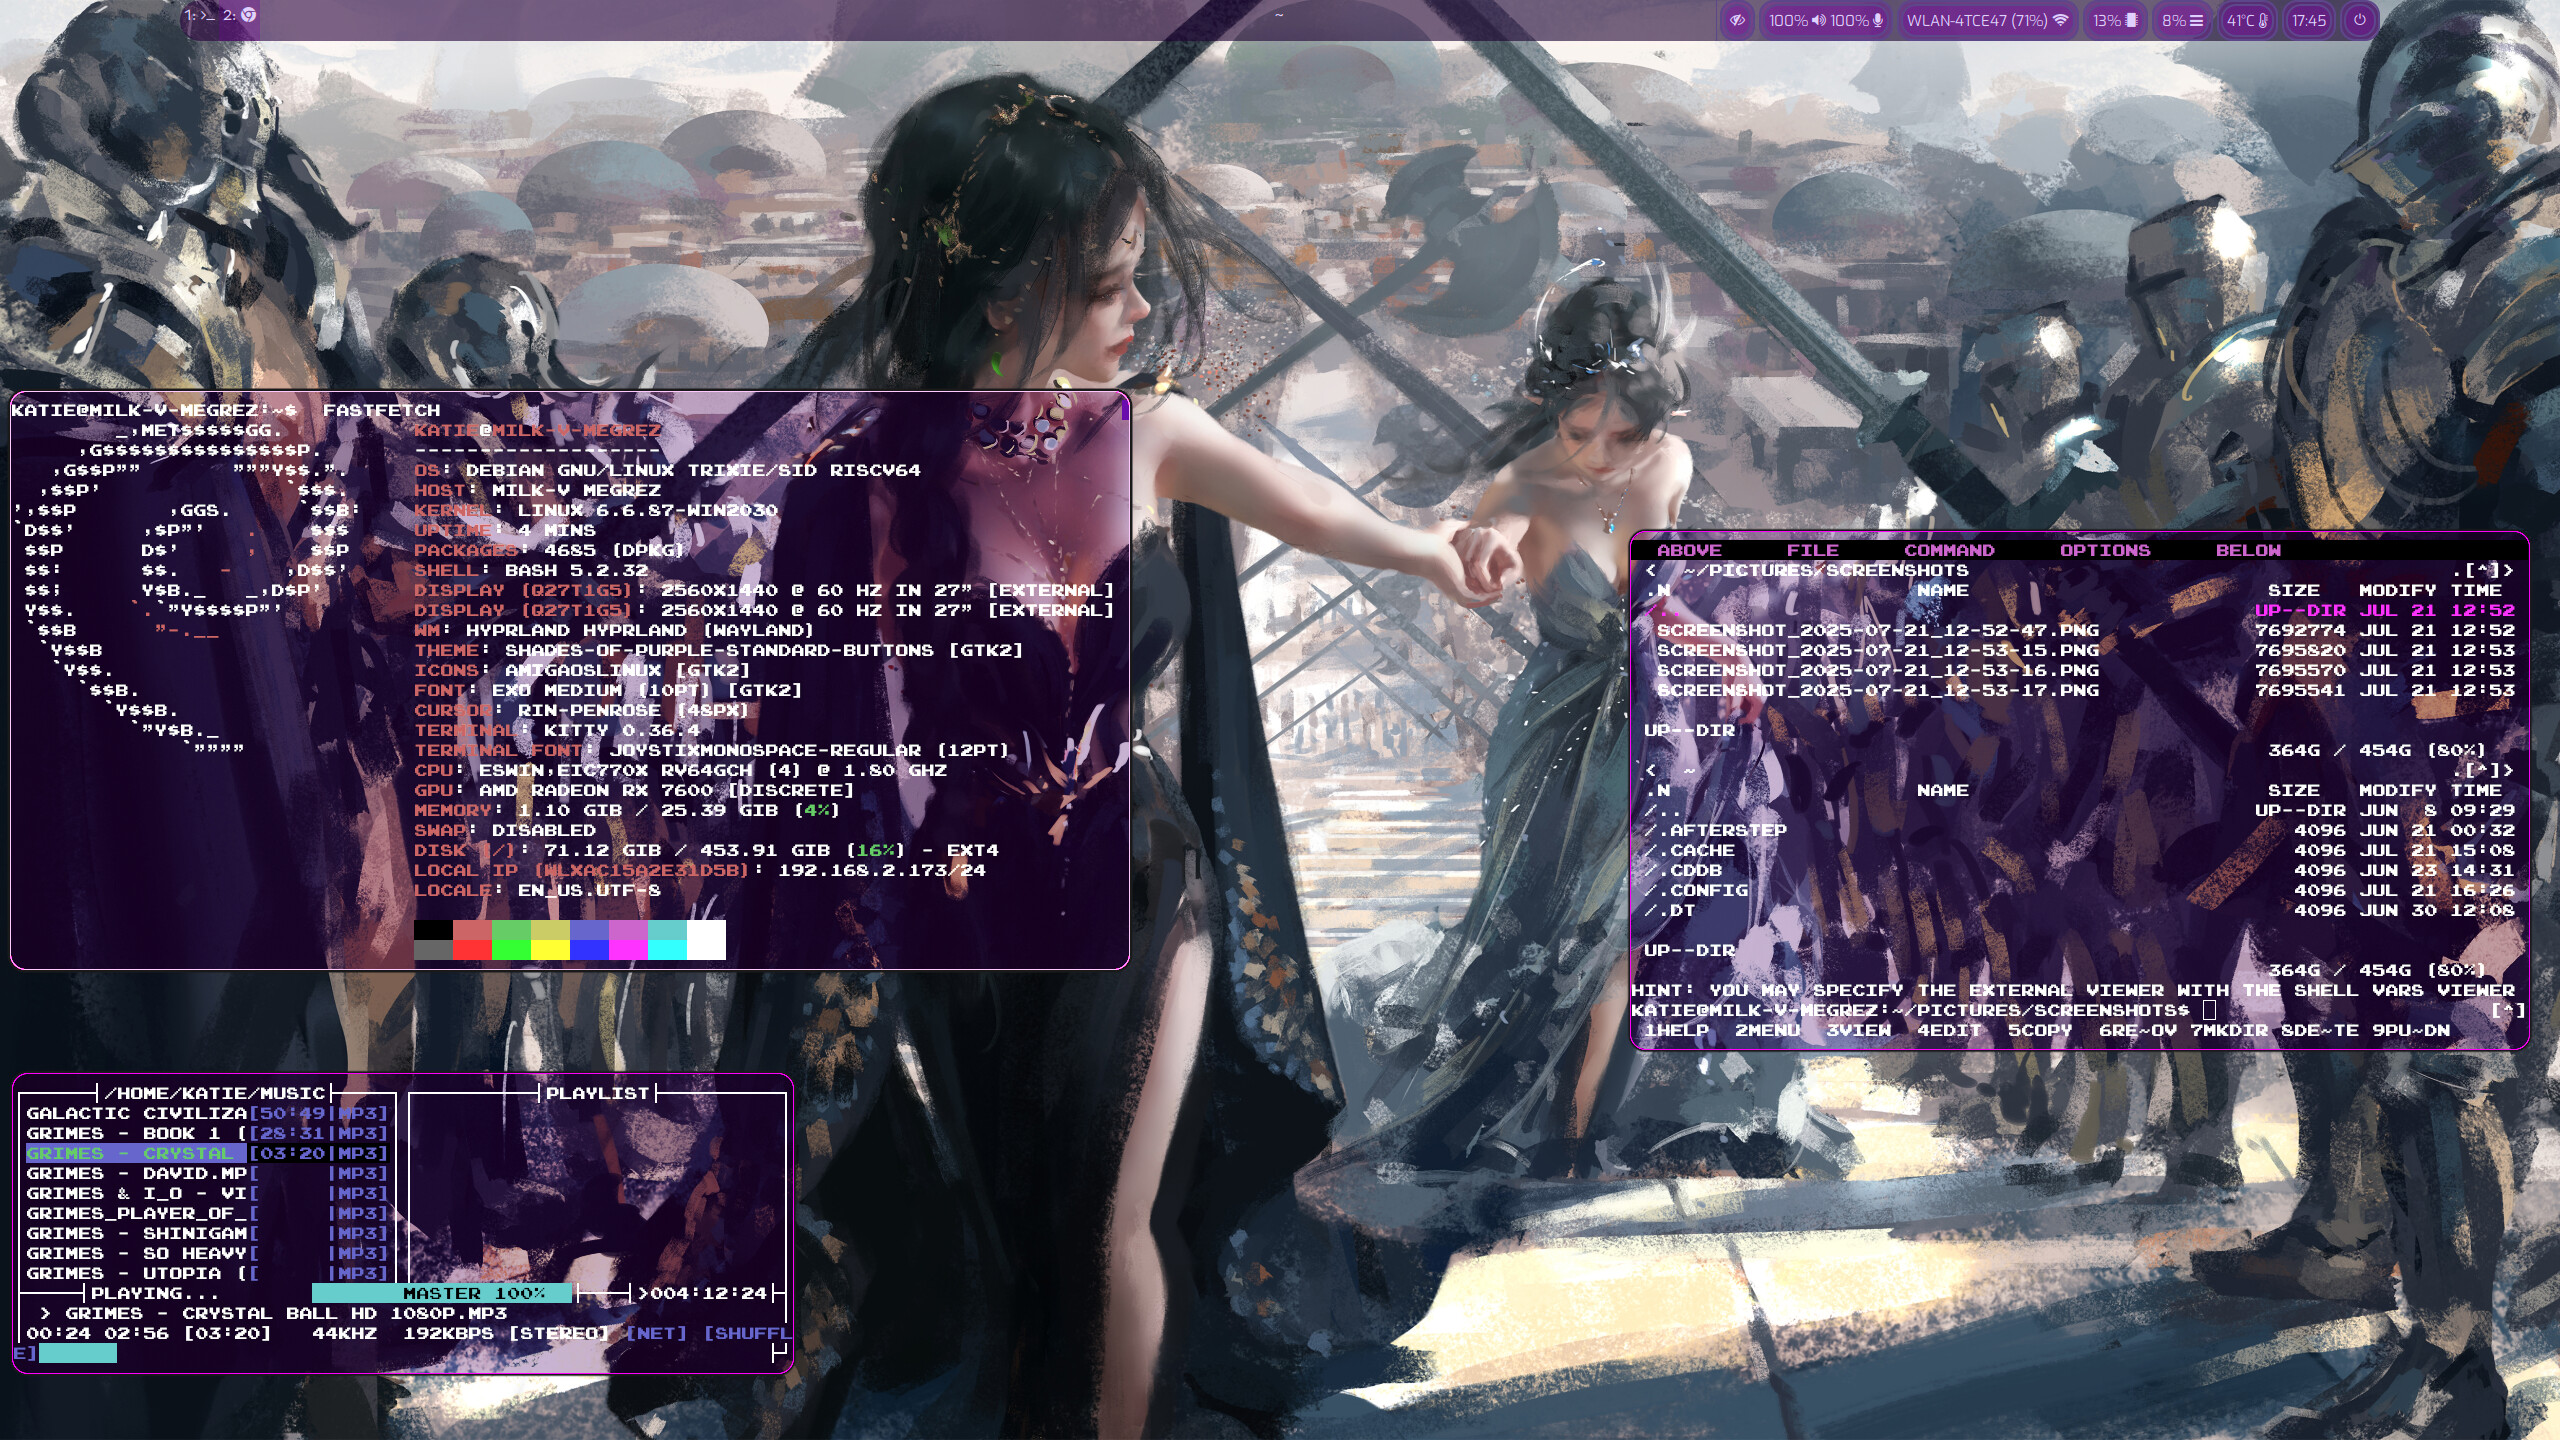
Task: Click the 6RenMov function key button
Action: pyautogui.click(x=2138, y=1030)
